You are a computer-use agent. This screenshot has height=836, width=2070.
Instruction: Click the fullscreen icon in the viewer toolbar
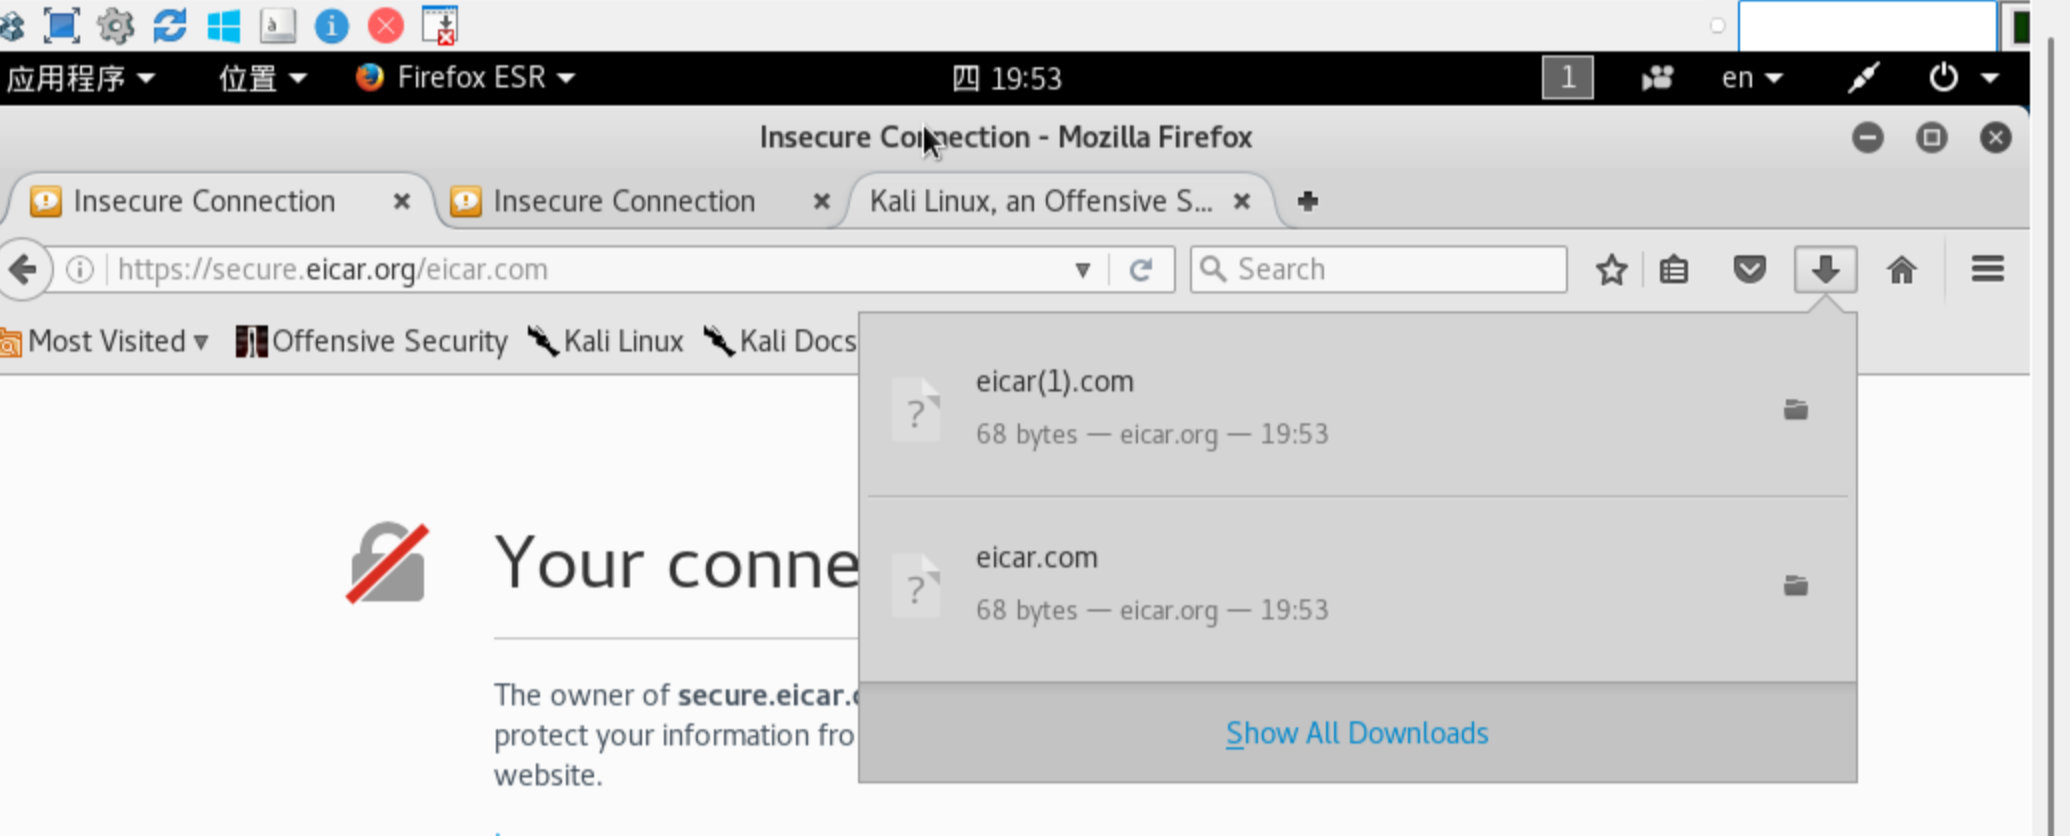tap(61, 25)
